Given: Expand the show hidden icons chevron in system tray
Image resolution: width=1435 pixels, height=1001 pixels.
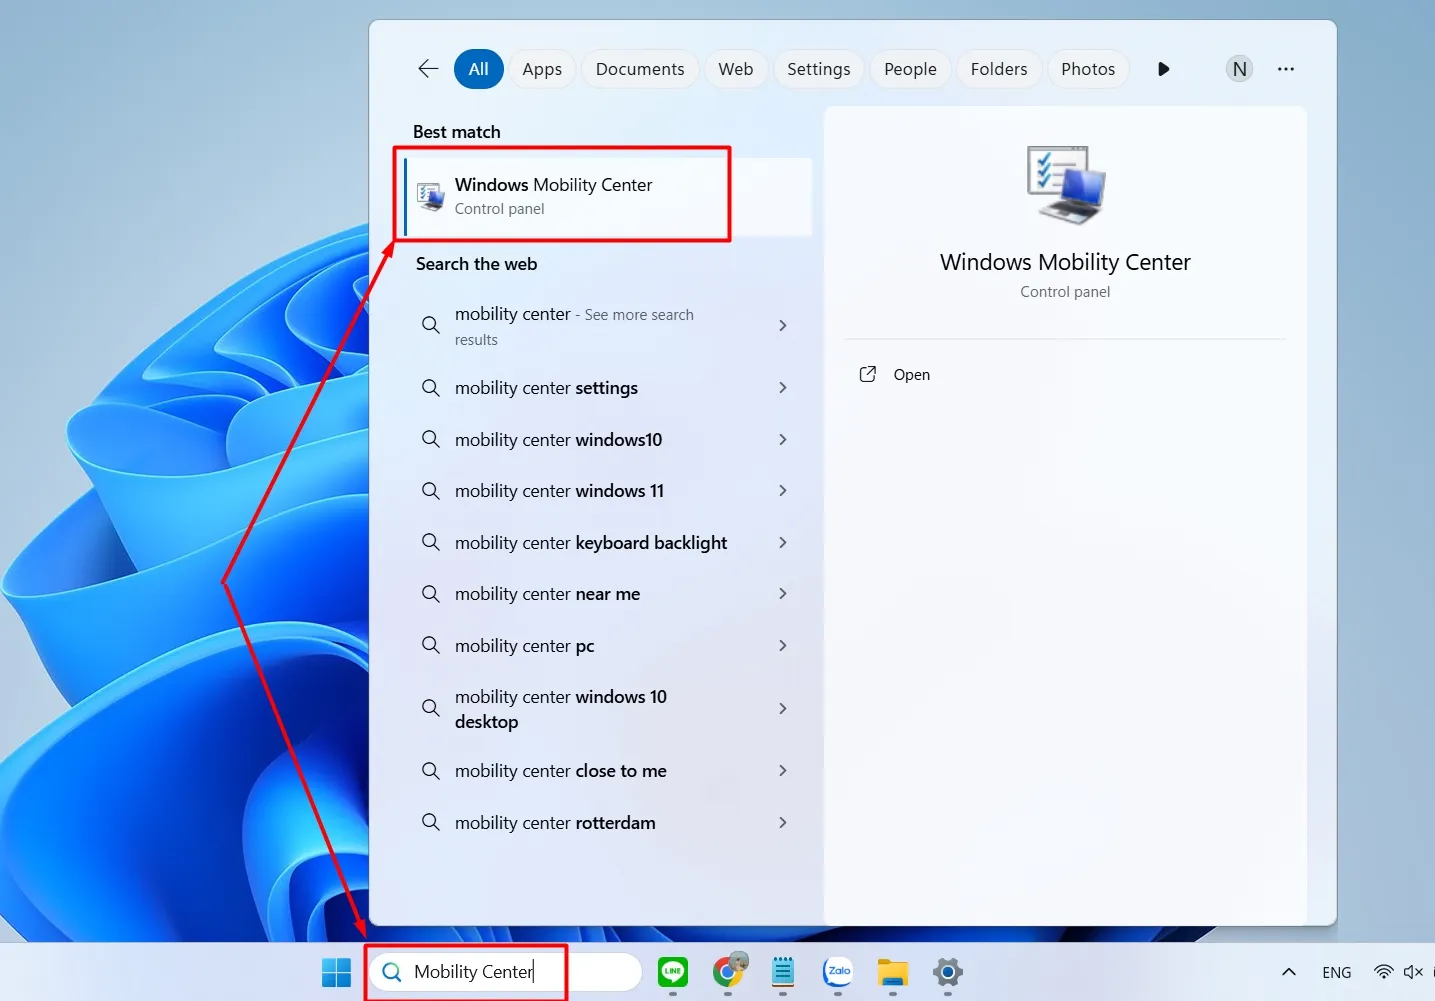Looking at the screenshot, I should [x=1288, y=971].
